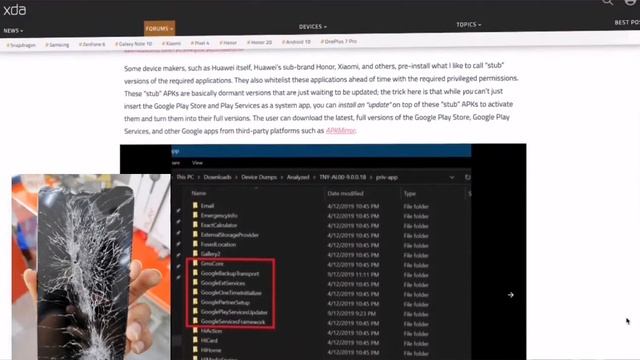Sort by the Type column header

tap(410, 193)
